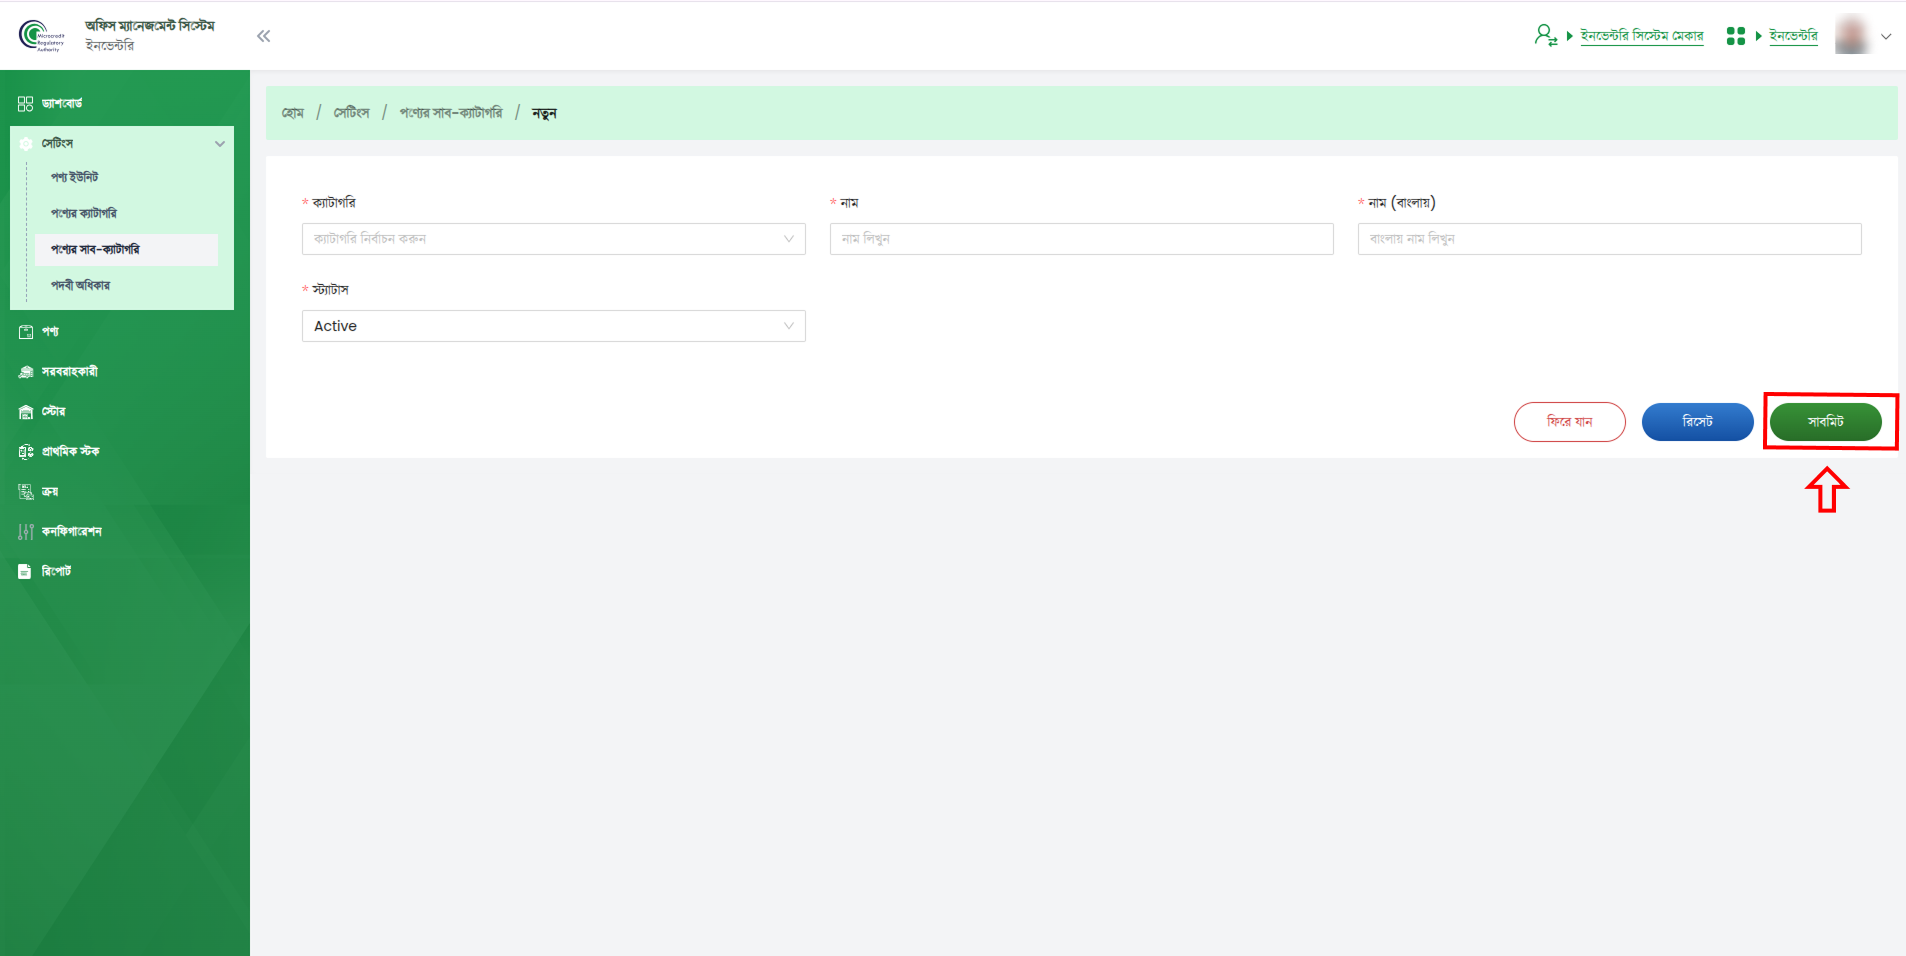
Task: Click the সরবরাহকারী supplier icon
Action: tap(26, 372)
